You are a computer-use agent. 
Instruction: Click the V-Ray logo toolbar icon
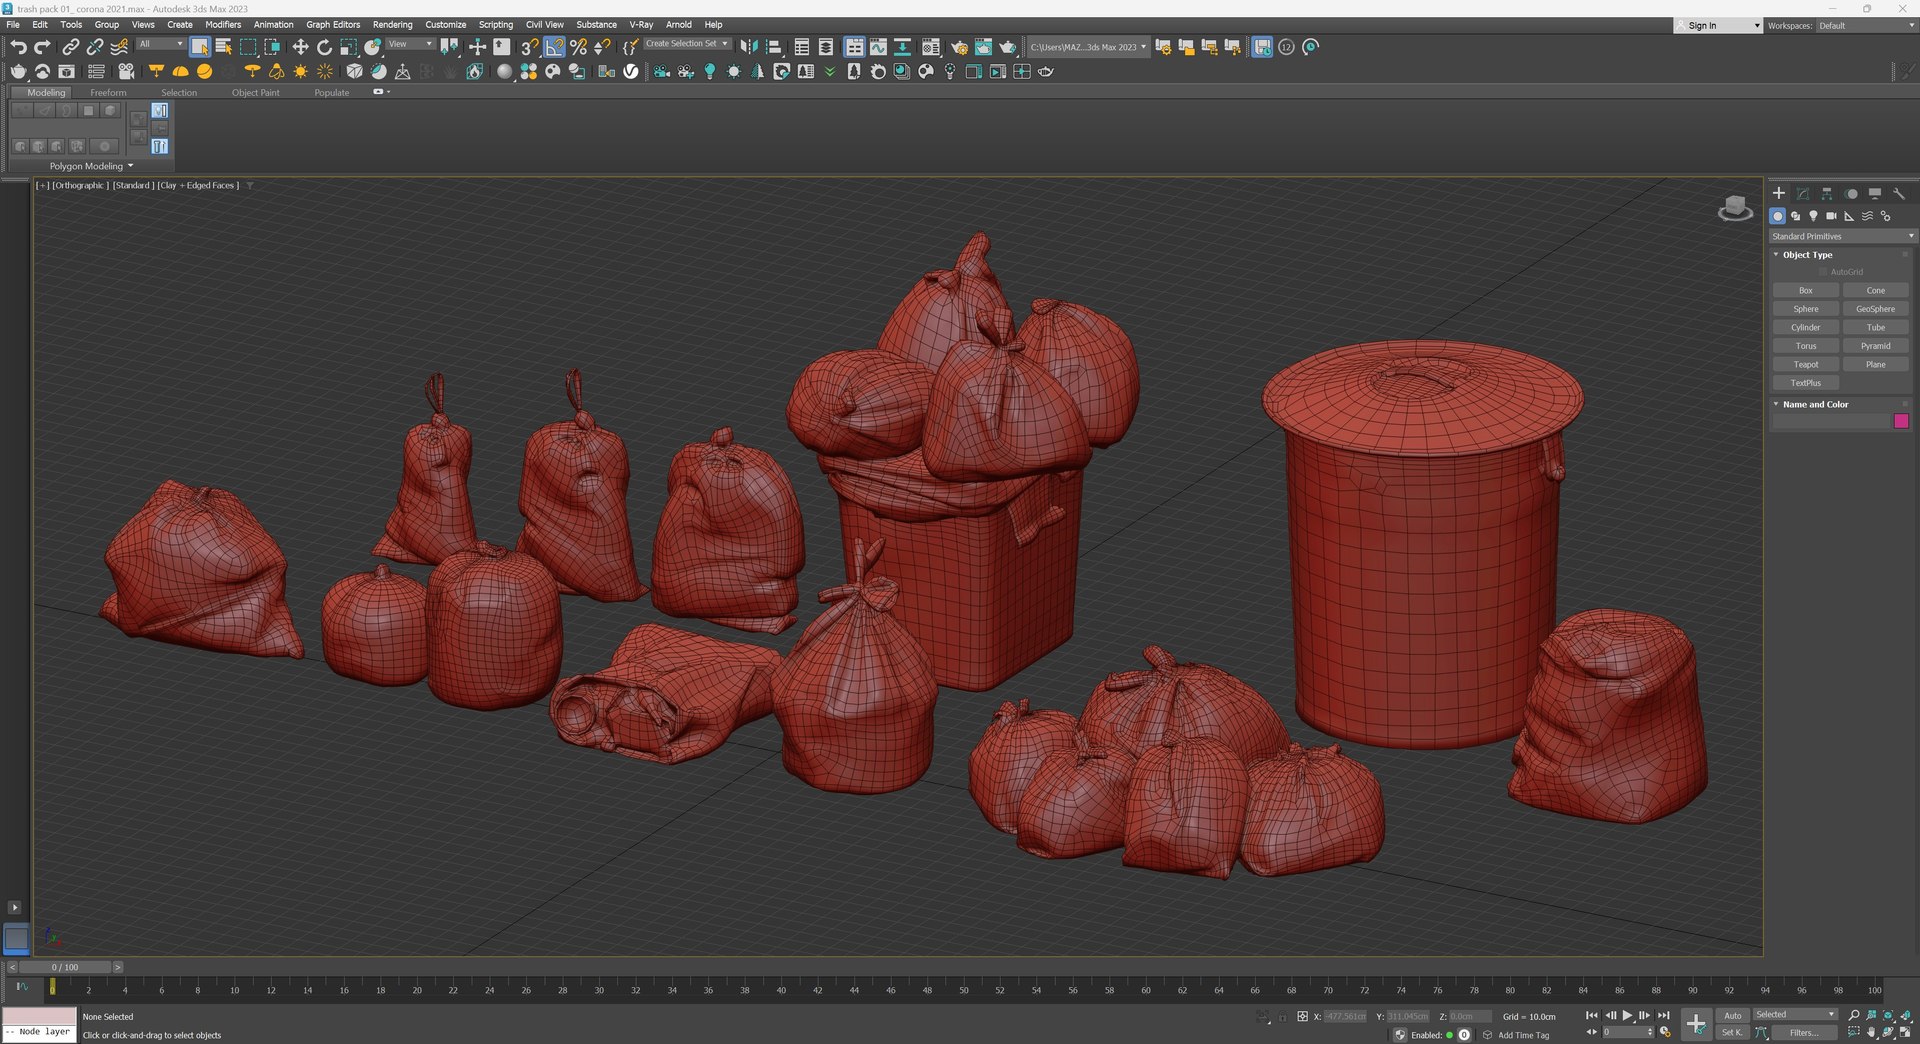point(631,71)
